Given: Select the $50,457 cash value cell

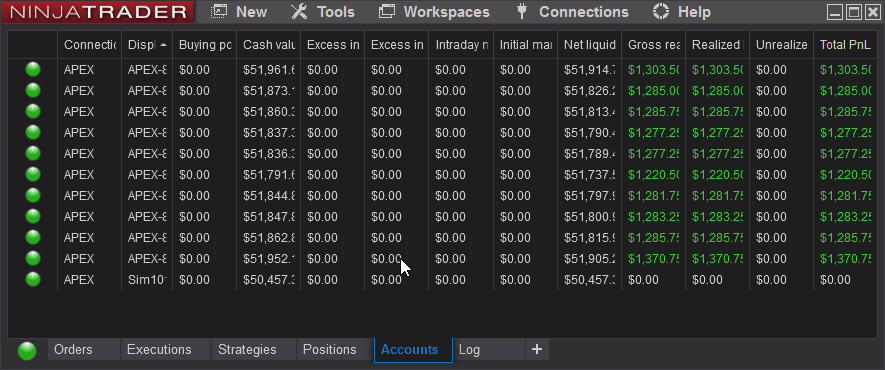Looking at the screenshot, I should coord(269,280).
